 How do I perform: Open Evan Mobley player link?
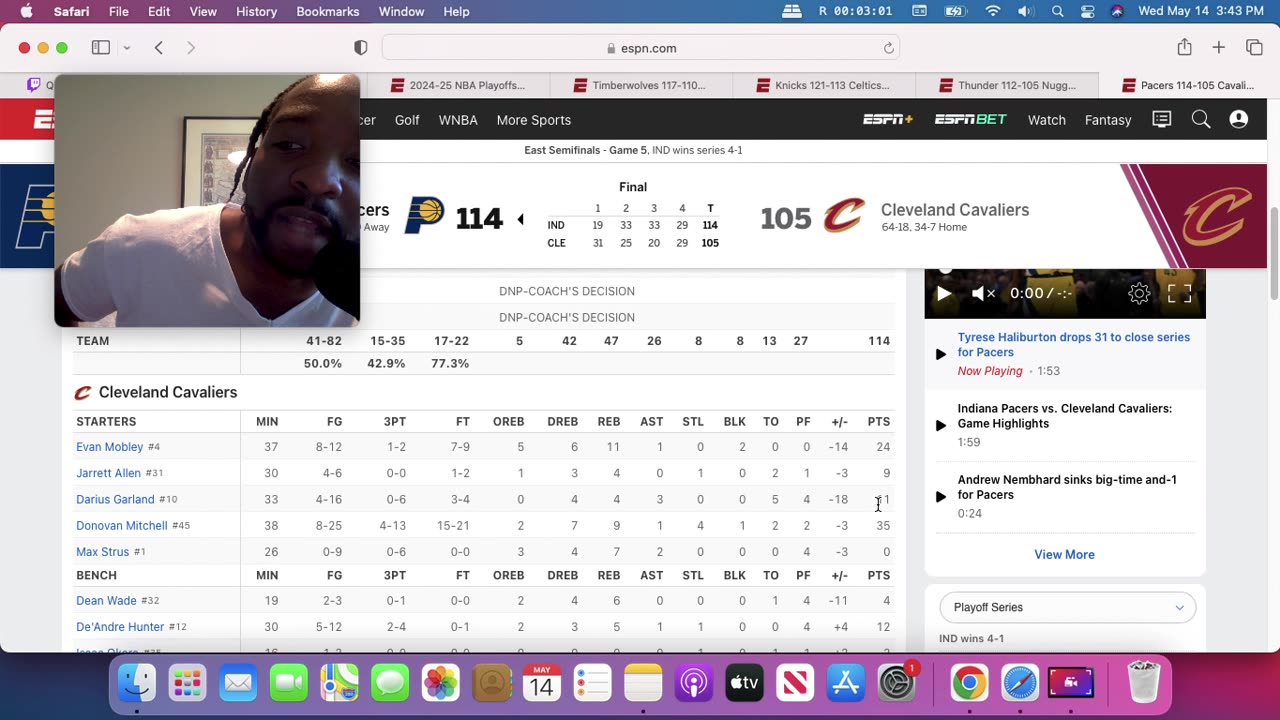[x=110, y=447]
